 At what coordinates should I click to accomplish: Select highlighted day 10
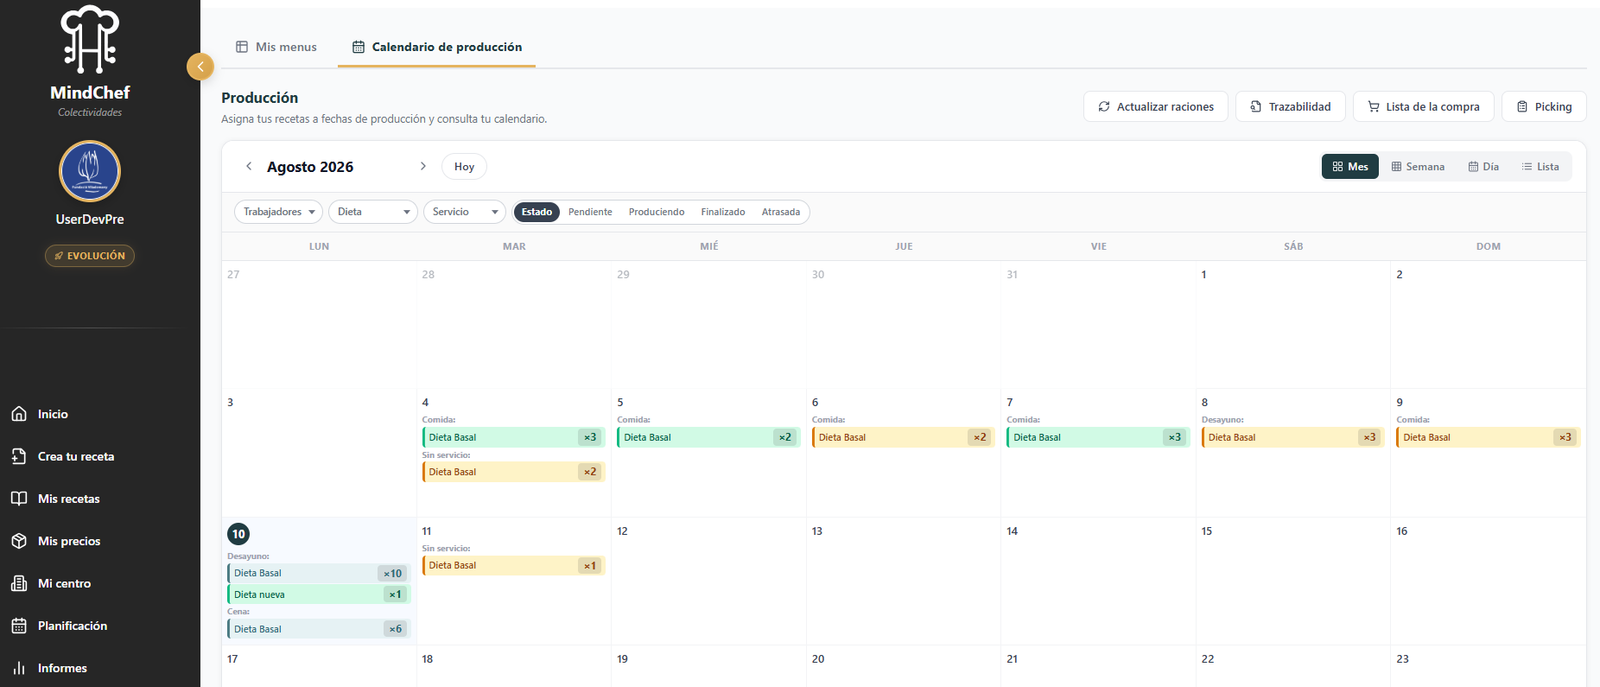point(238,534)
